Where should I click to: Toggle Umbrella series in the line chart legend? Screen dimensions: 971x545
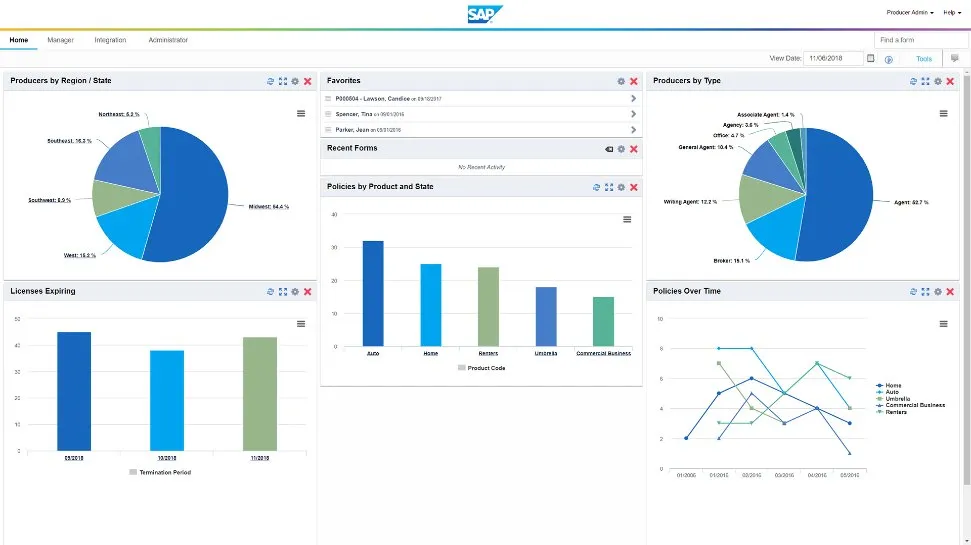point(896,398)
